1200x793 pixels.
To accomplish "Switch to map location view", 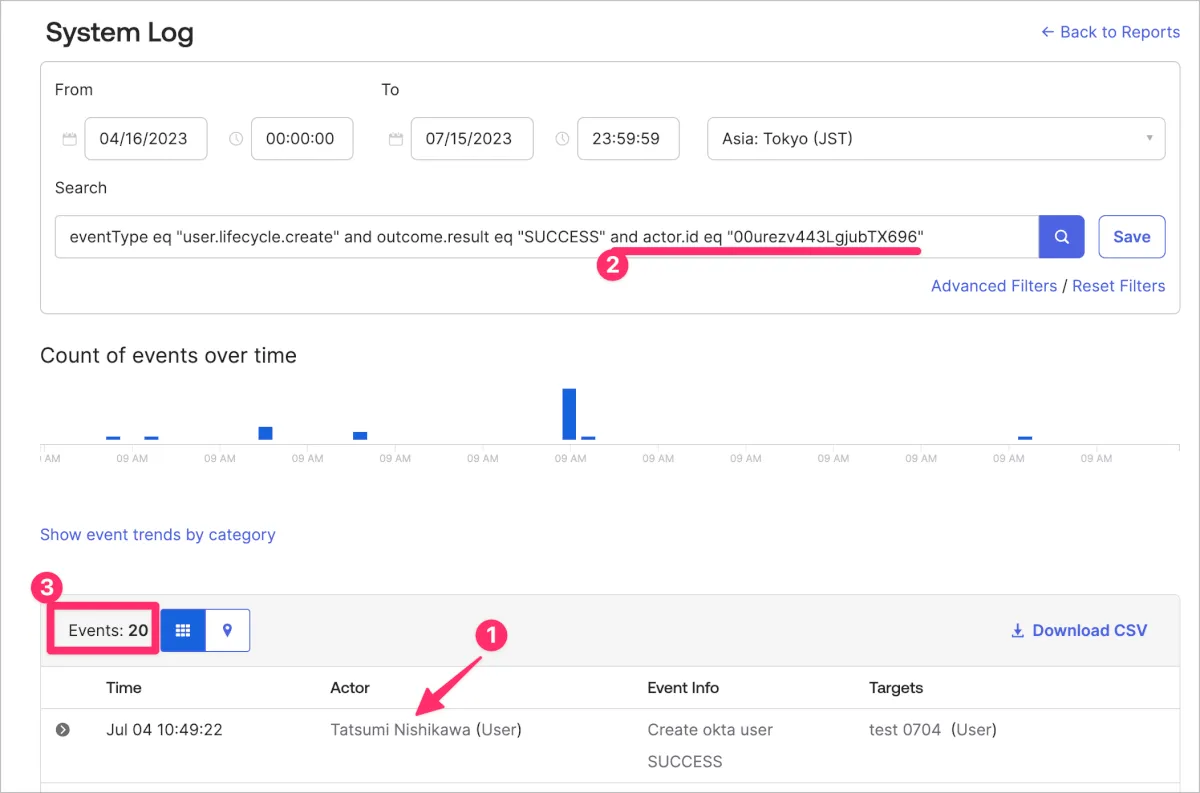I will click(x=228, y=631).
